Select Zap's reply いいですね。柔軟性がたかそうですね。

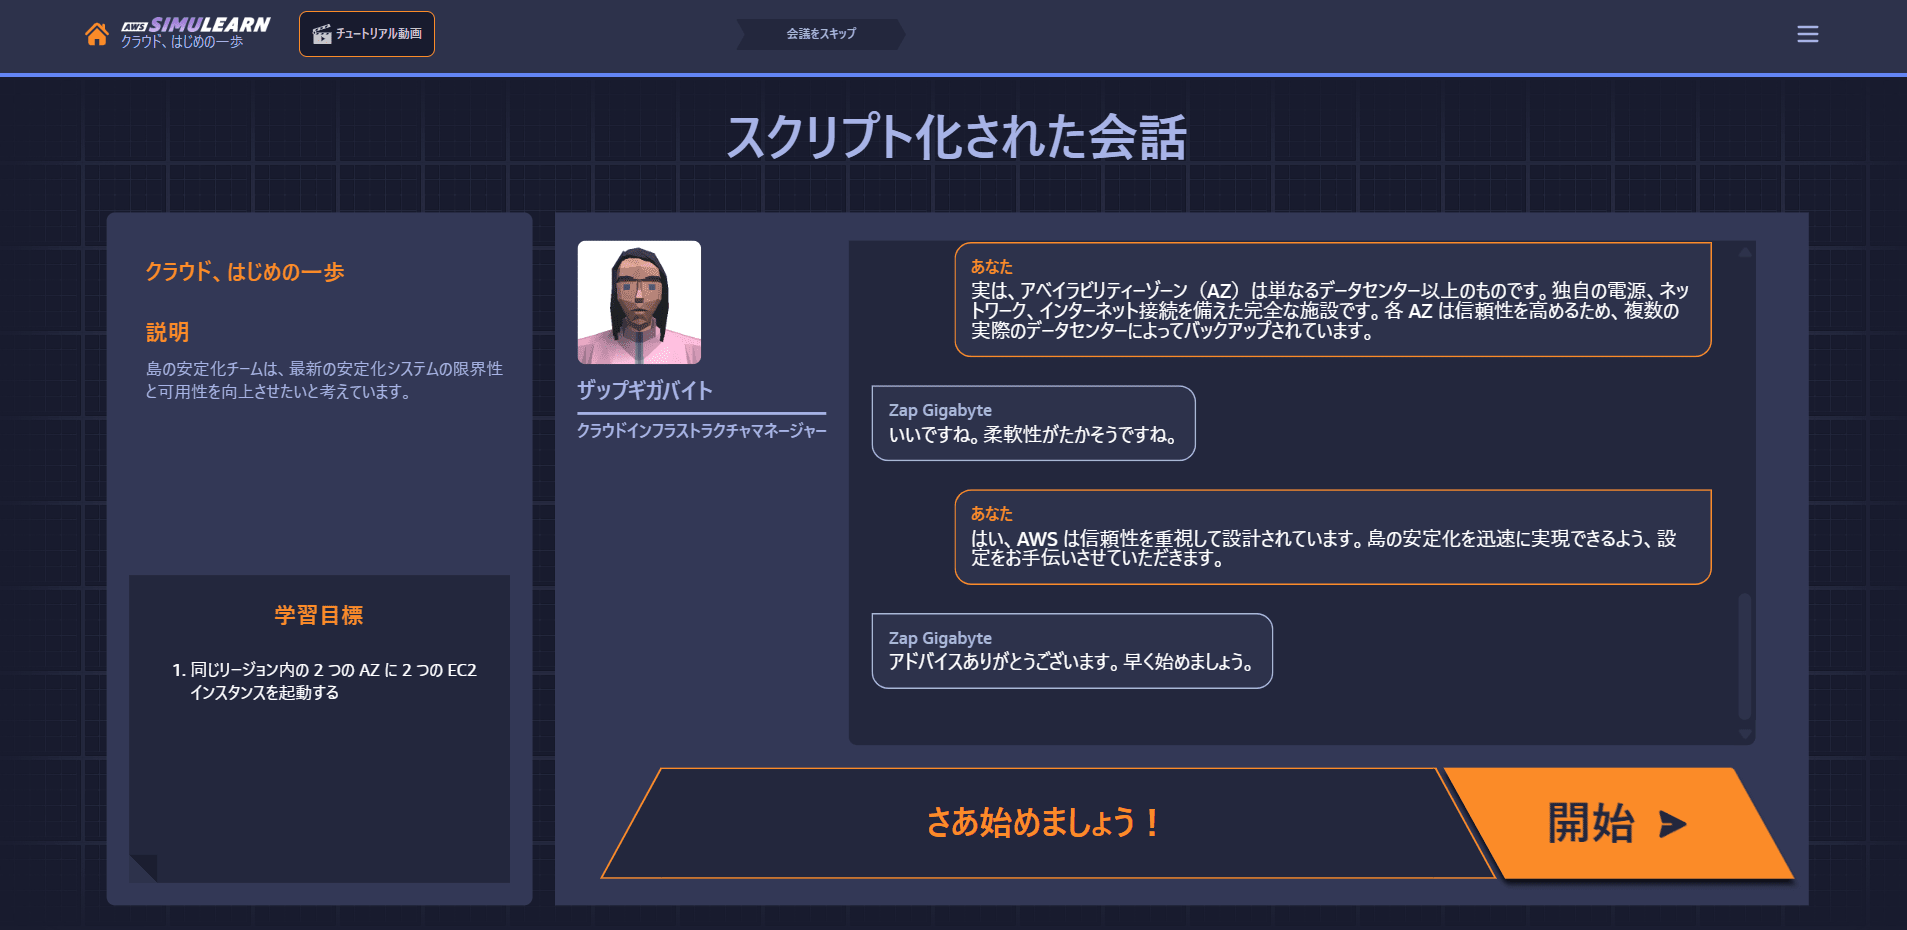1033,423
